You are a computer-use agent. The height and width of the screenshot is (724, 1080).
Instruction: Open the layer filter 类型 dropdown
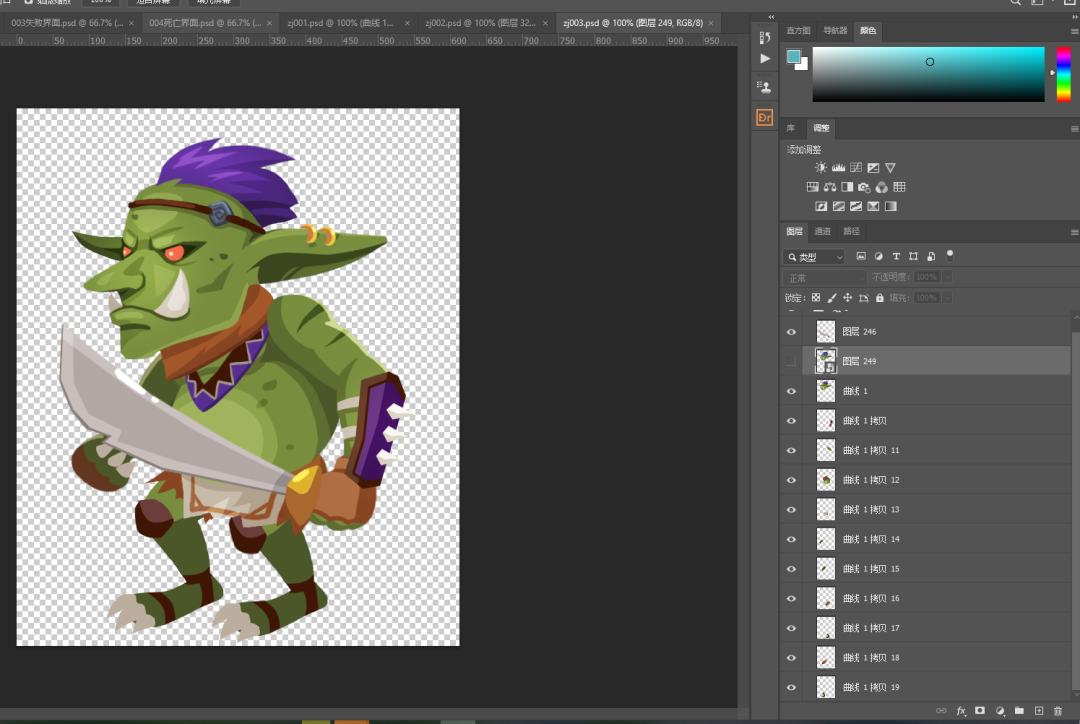pos(813,257)
